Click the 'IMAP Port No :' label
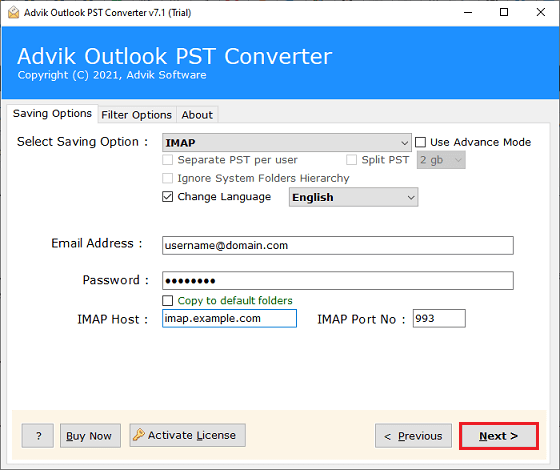This screenshot has height=470, width=560. [361, 319]
